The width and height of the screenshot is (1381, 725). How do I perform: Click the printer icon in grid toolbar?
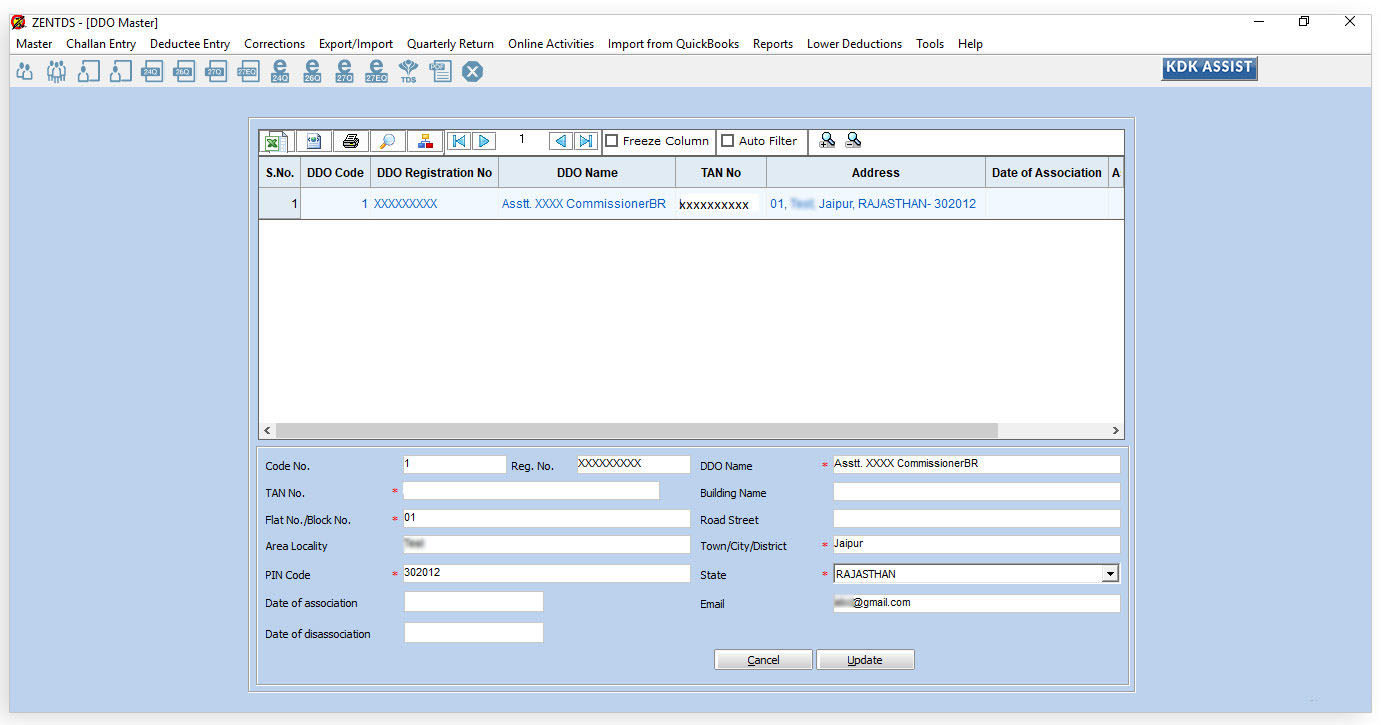(351, 141)
